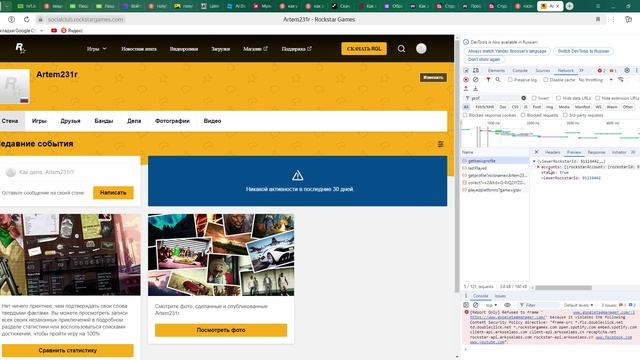Click Посмотреть фото button
Image resolution: width=640 pixels, height=360 pixels.
[221, 330]
